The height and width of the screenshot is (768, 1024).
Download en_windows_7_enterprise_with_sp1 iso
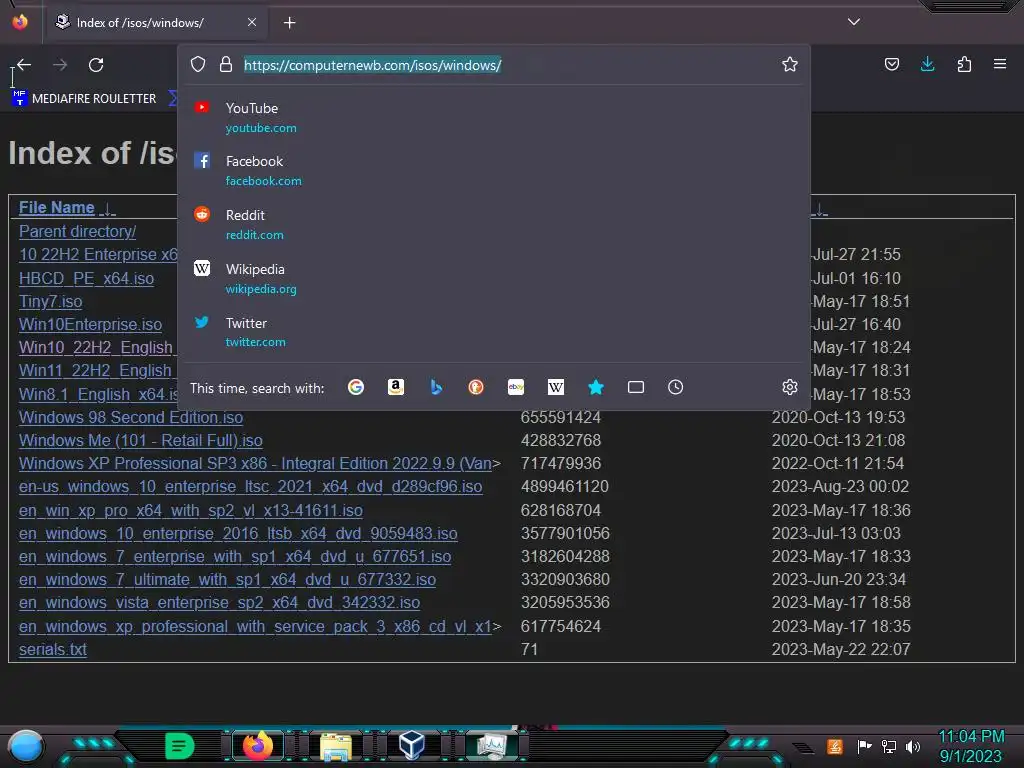tap(235, 556)
